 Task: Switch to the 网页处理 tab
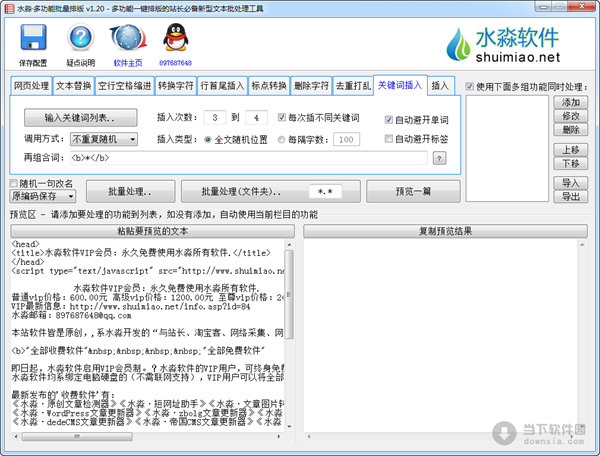coord(31,86)
